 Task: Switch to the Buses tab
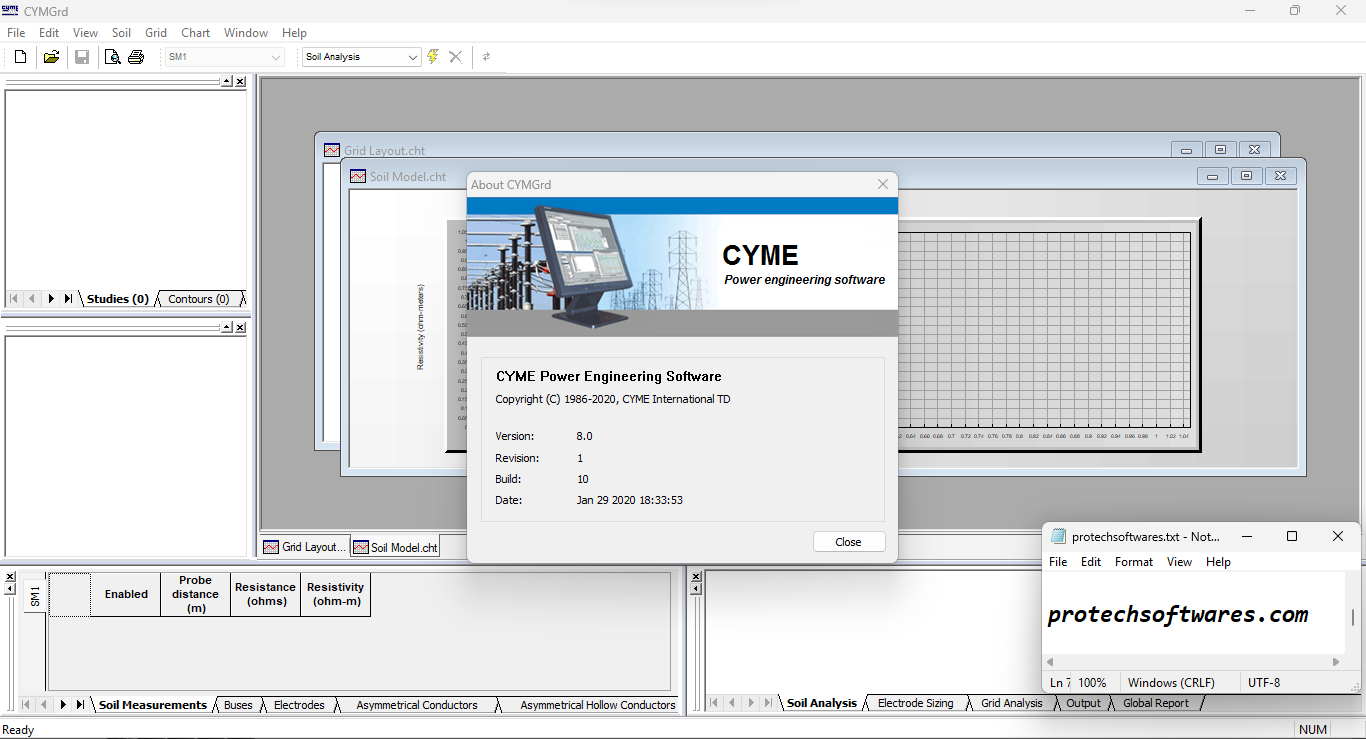[238, 705]
